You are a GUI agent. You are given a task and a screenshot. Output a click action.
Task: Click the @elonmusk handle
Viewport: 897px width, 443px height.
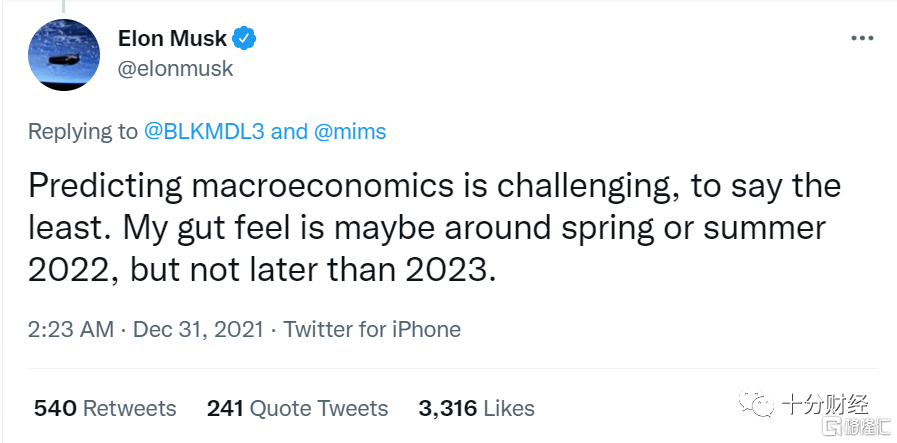pos(176,69)
